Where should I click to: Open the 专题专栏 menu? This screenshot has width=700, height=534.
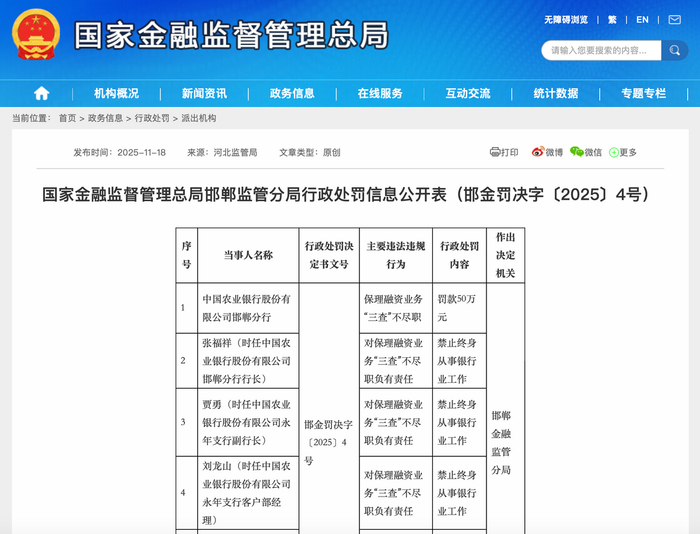click(x=644, y=93)
